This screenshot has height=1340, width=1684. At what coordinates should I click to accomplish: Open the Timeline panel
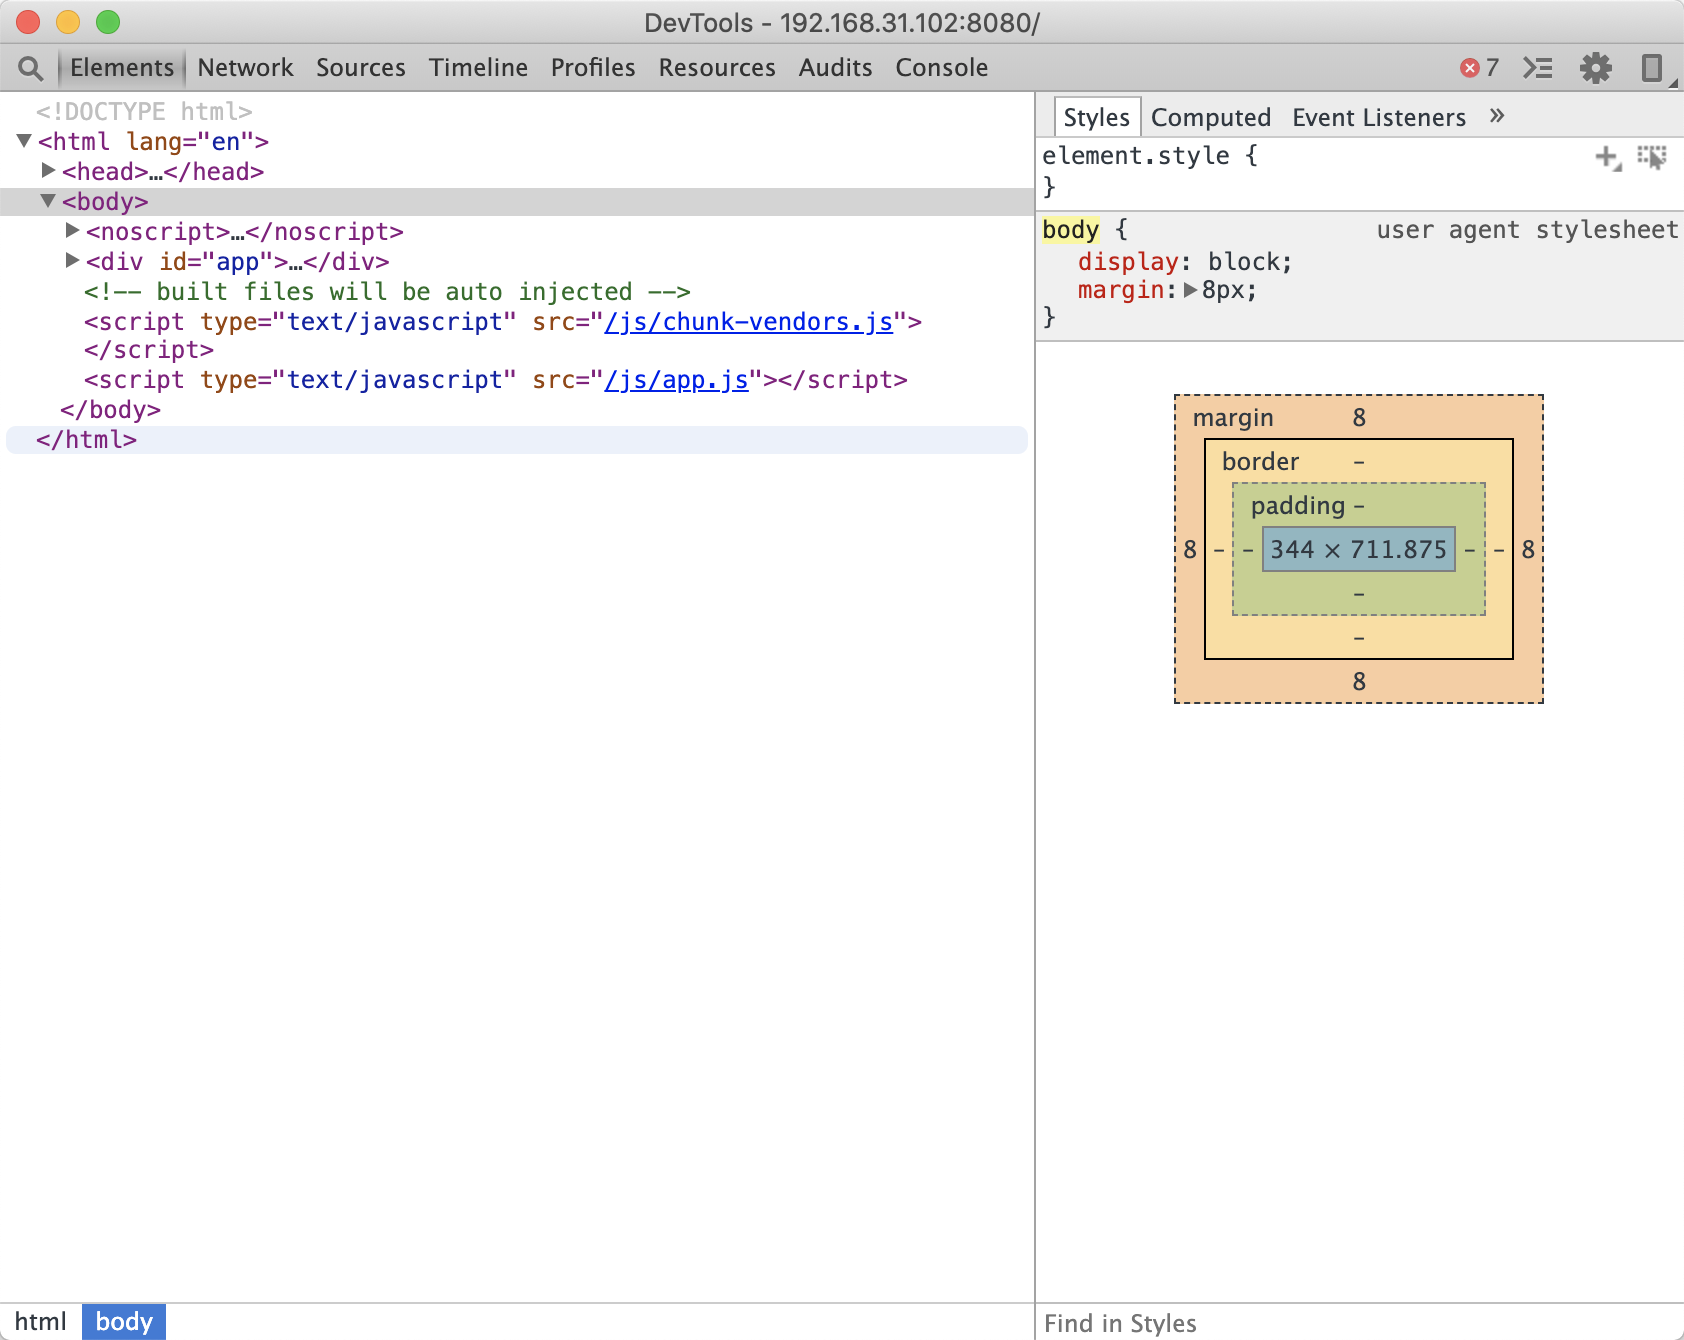[x=478, y=68]
